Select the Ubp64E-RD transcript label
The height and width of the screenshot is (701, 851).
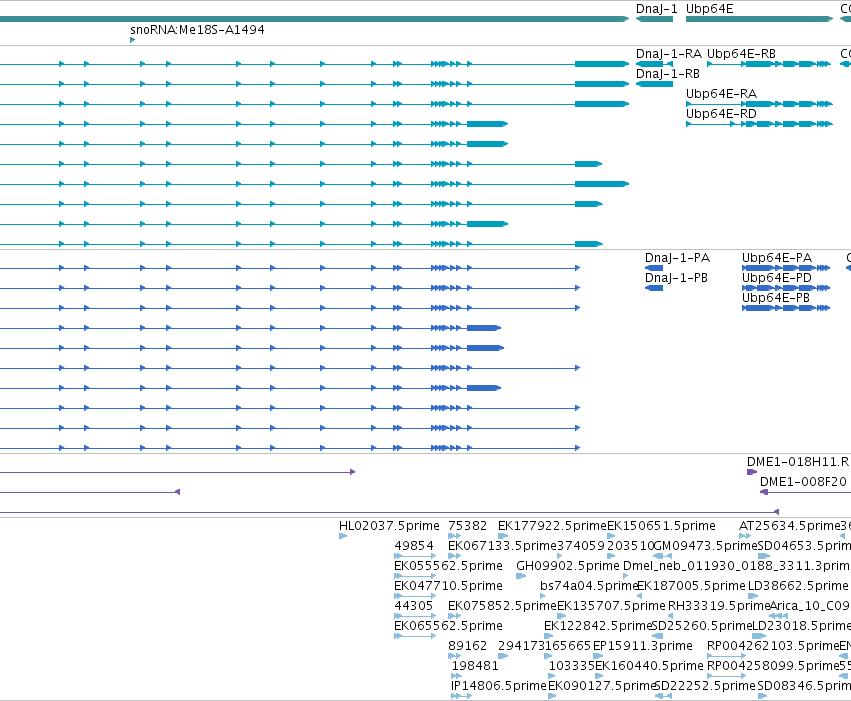[x=721, y=114]
